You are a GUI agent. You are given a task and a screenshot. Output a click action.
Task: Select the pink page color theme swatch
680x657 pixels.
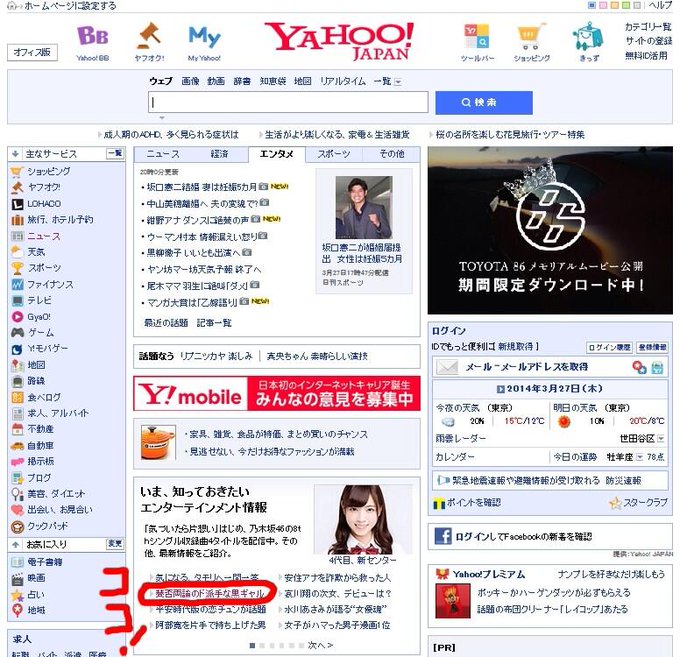[x=603, y=6]
